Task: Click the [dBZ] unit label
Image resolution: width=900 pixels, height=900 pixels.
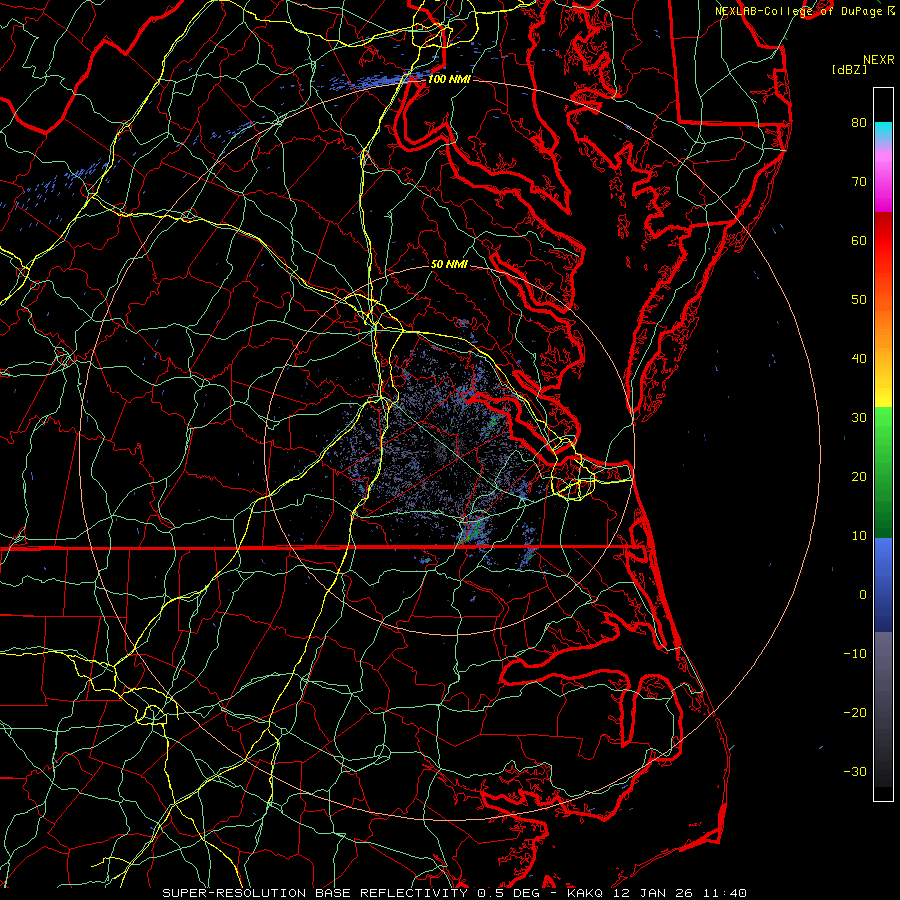Action: (849, 70)
